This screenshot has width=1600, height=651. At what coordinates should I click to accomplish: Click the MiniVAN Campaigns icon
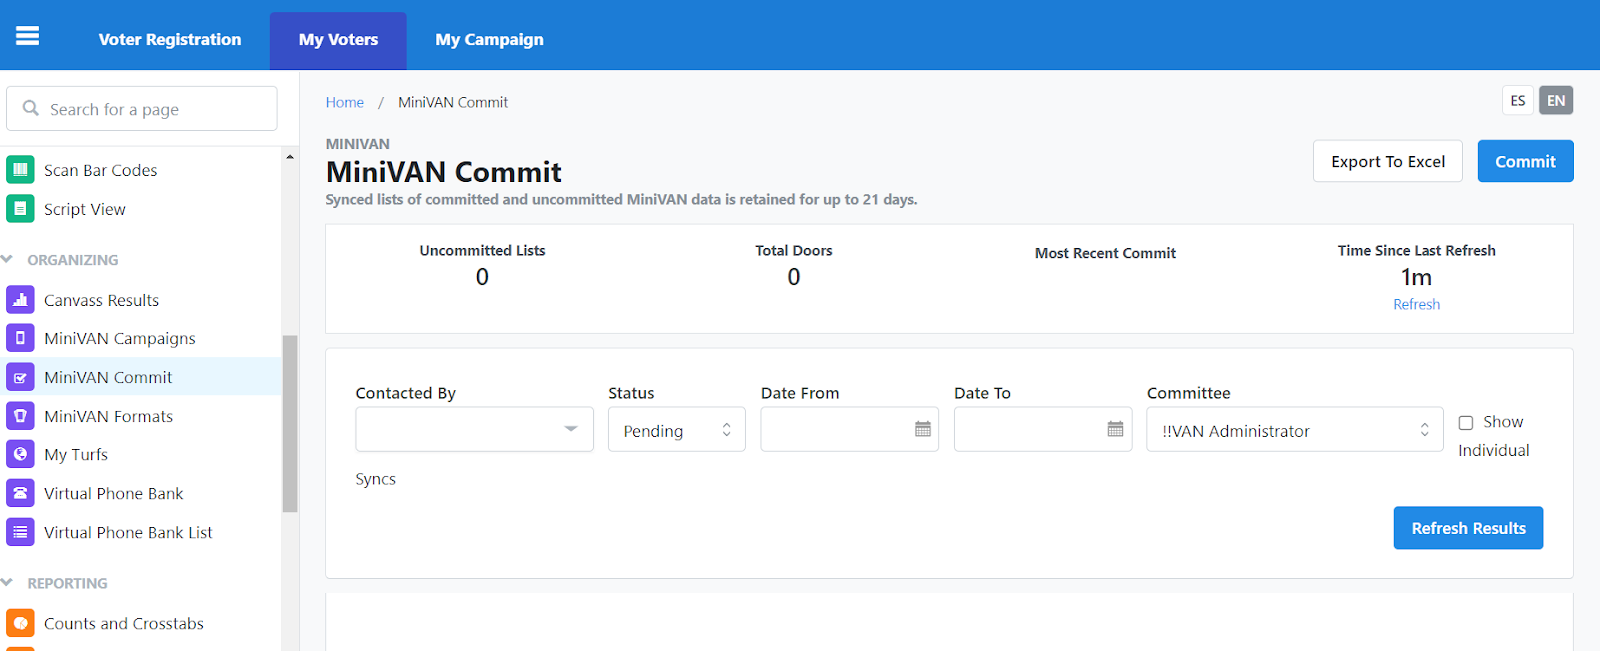[x=20, y=338]
